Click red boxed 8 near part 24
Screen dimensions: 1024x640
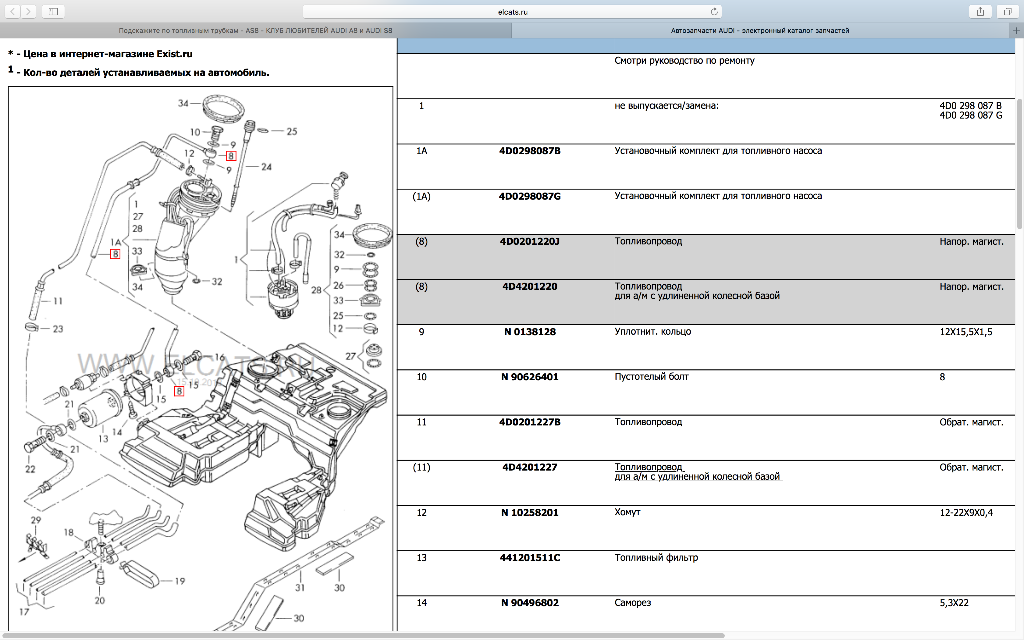[230, 155]
